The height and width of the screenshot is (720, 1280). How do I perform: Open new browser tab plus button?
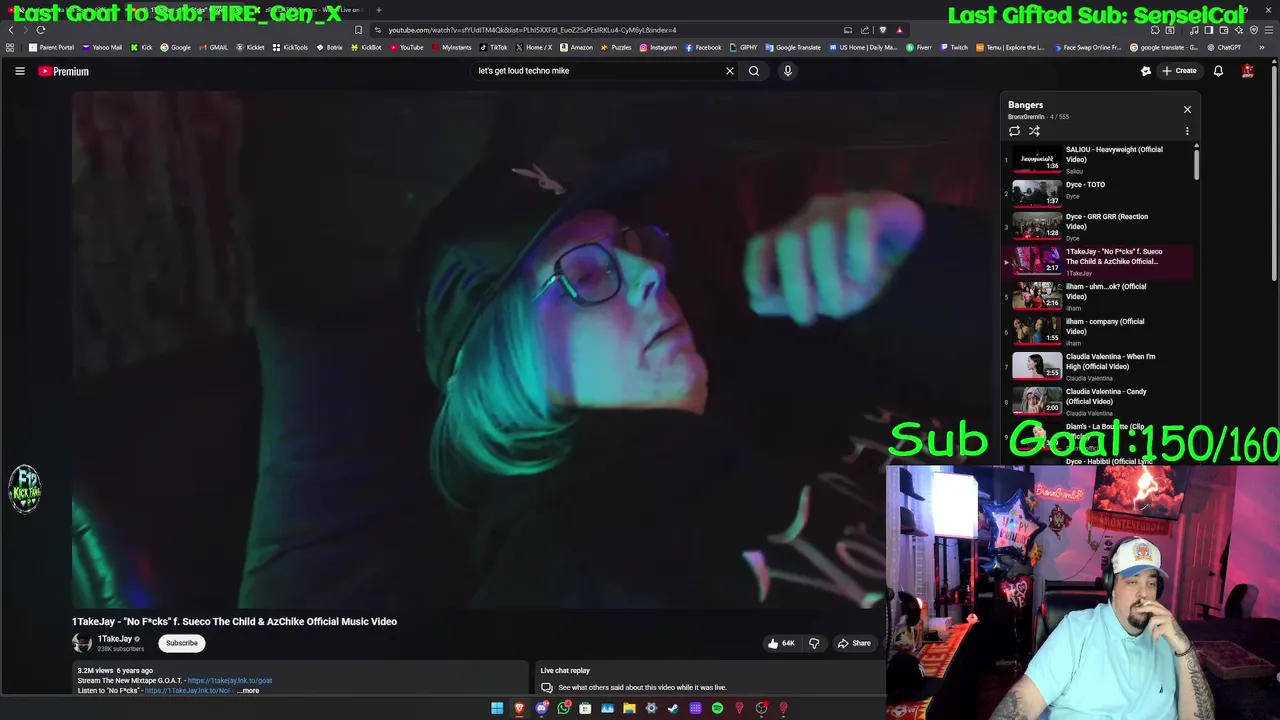379,10
